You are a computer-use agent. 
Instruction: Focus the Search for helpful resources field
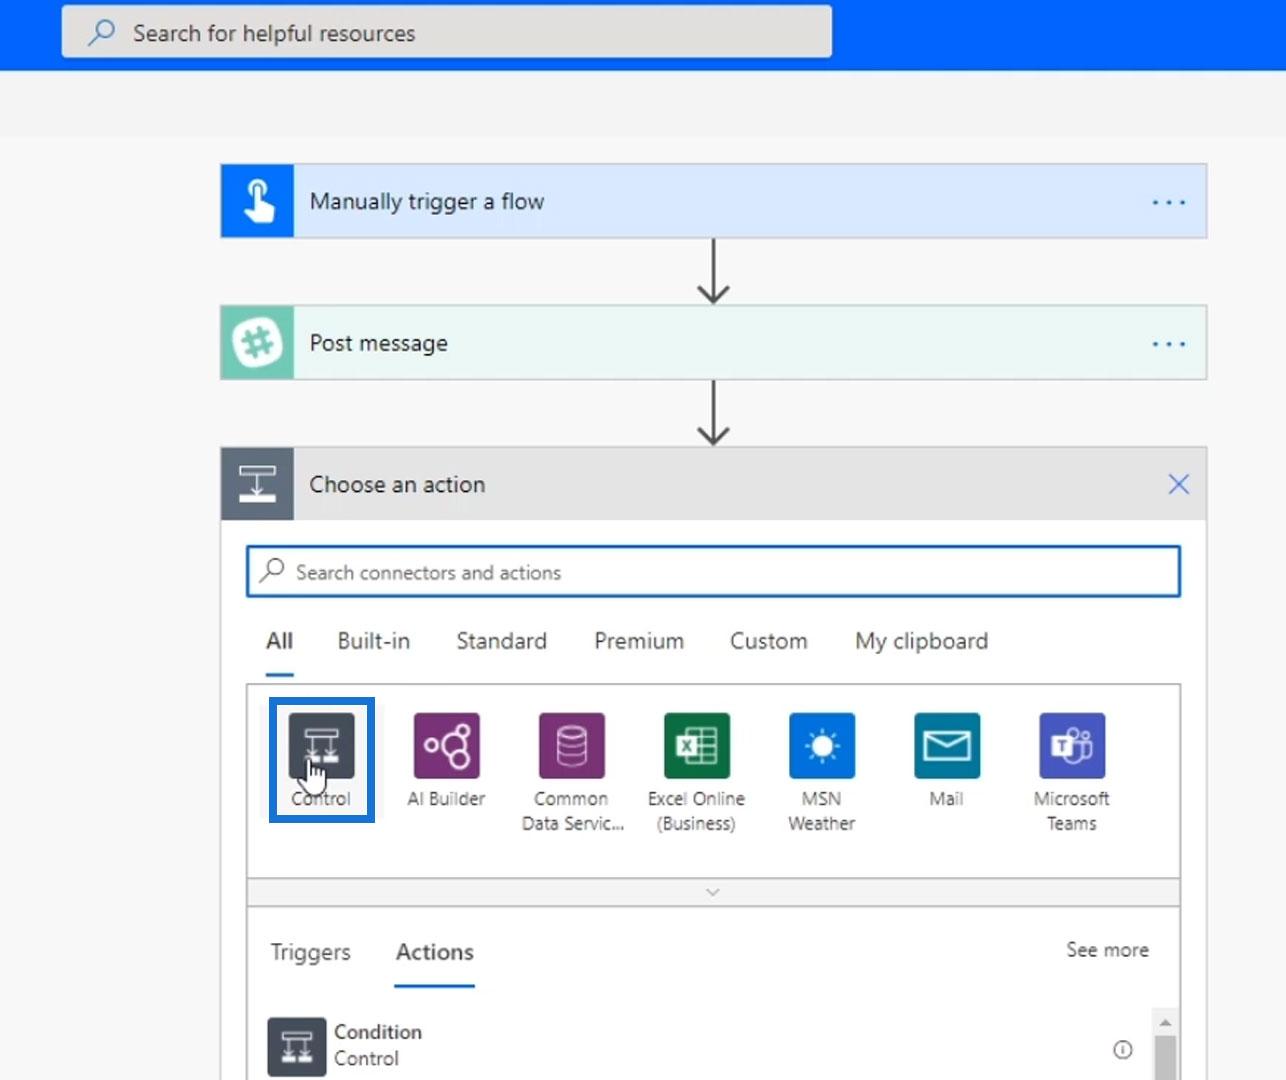pyautogui.click(x=447, y=32)
